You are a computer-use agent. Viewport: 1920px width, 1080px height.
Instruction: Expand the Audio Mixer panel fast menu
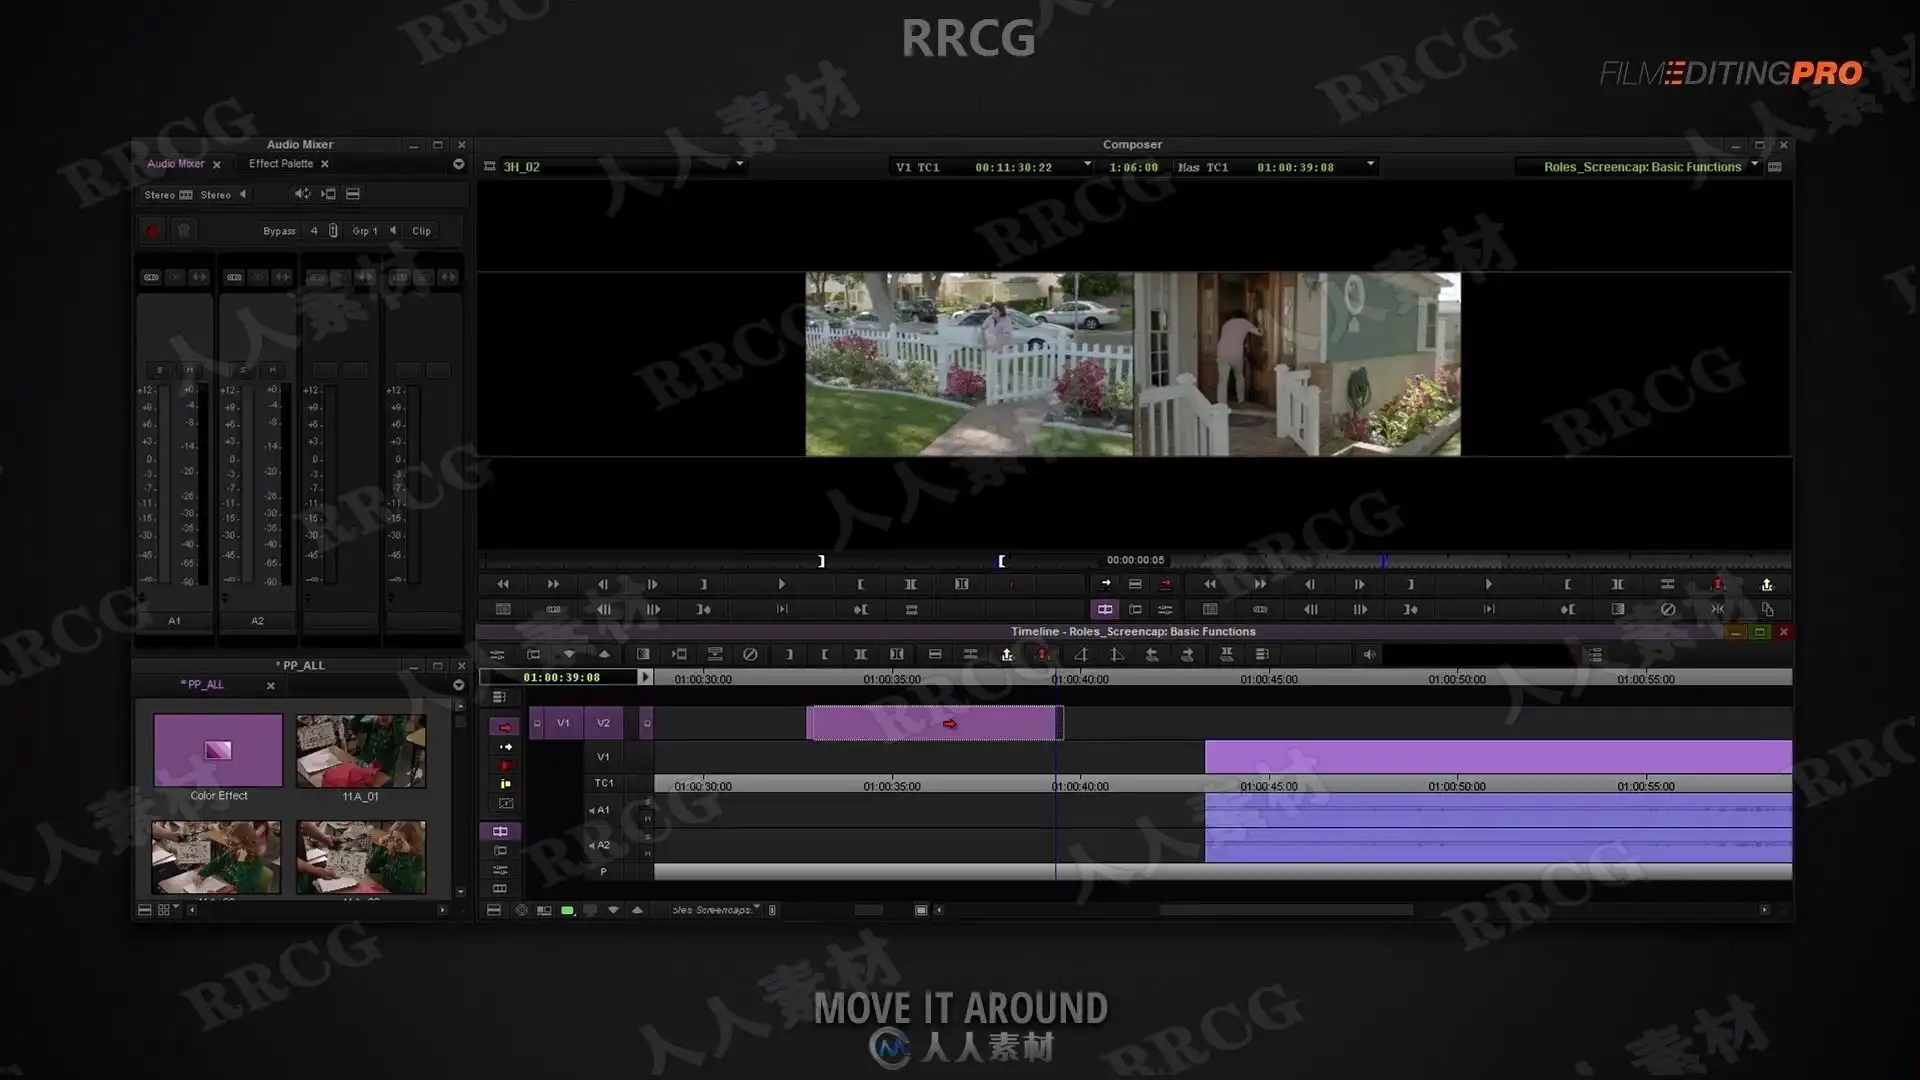coord(458,164)
